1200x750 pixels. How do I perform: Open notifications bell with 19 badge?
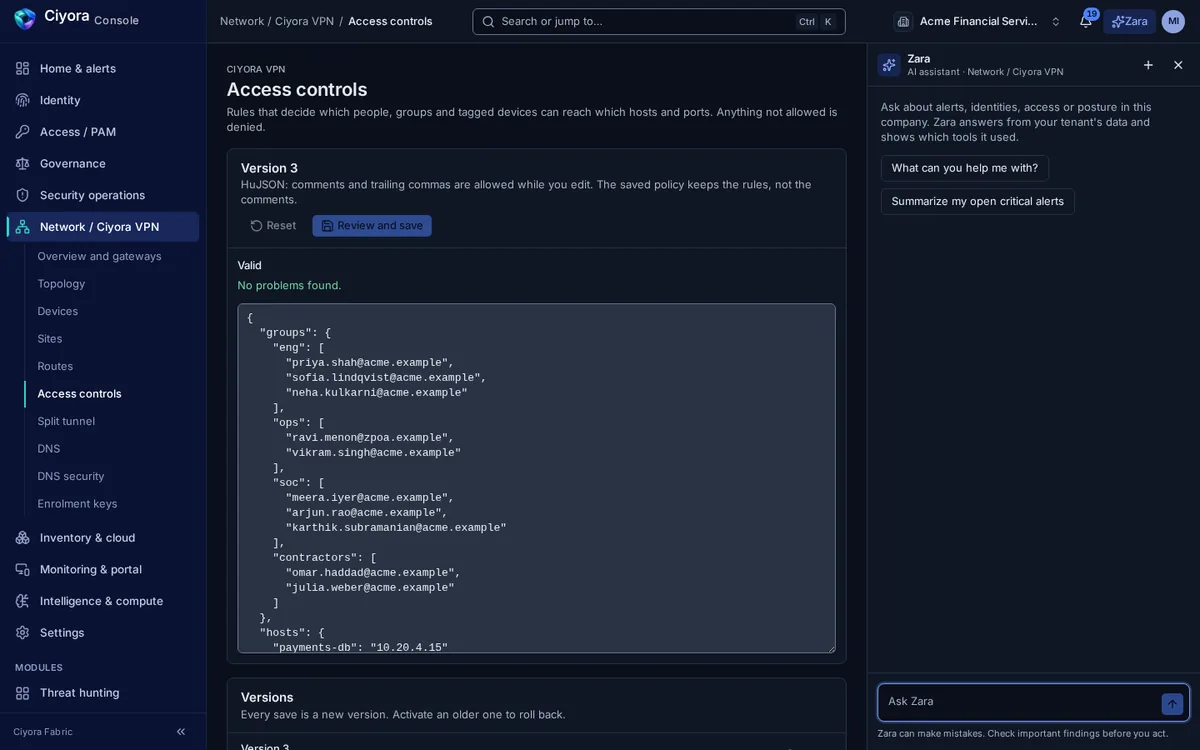(x=1086, y=21)
